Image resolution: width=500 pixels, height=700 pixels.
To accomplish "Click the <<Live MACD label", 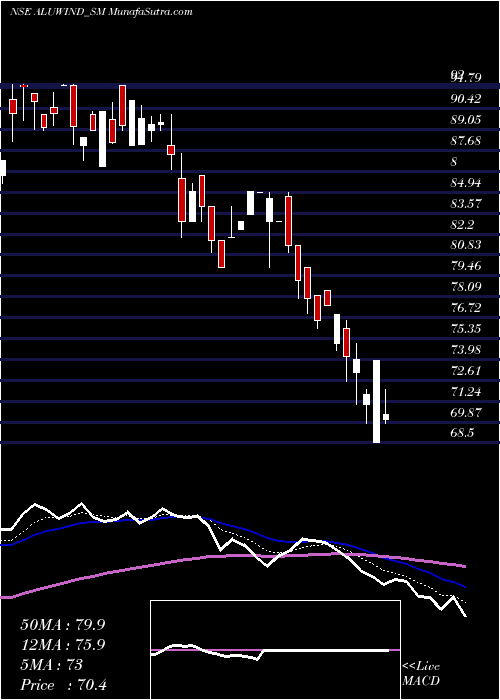I will click(x=421, y=674).
